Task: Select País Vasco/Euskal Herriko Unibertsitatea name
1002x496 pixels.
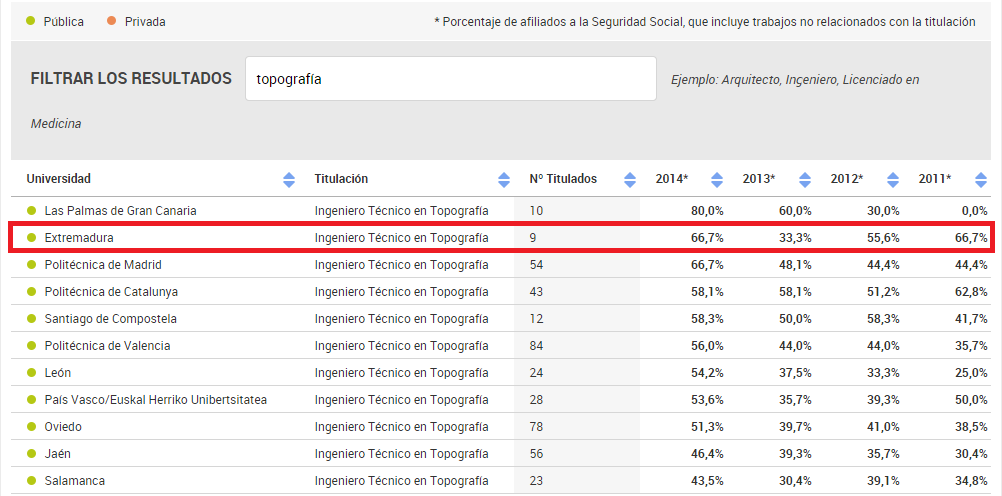Action: click(x=156, y=399)
